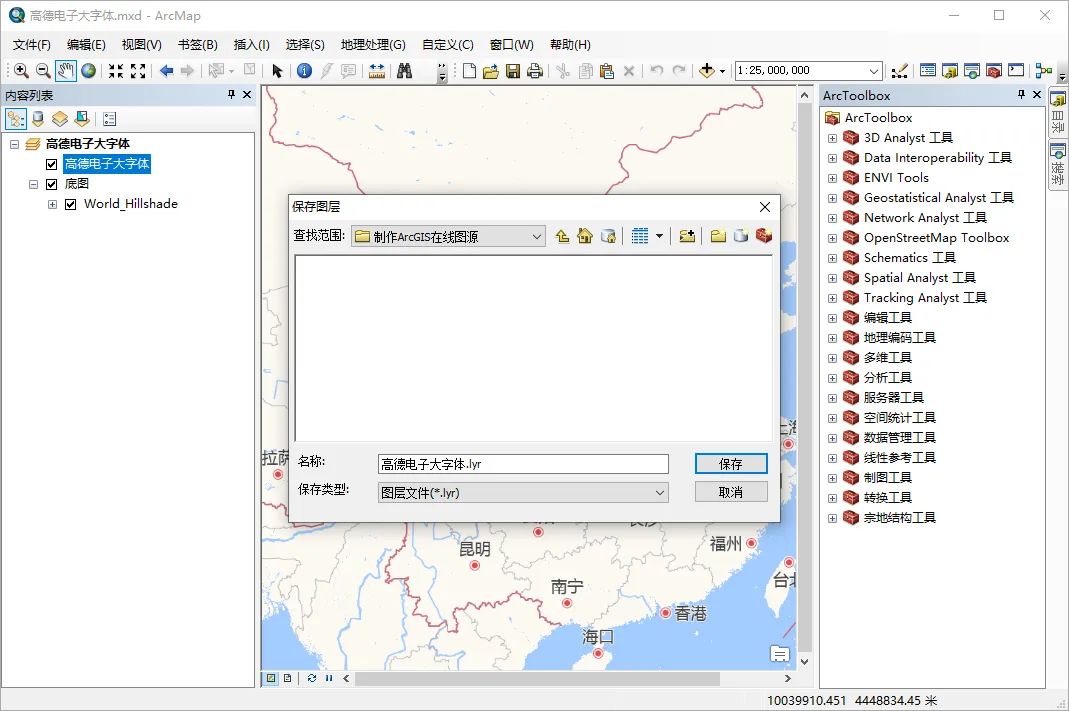Viewport: 1069px width, 711px height.
Task: Collapse the 底图 group layer
Action: coord(33,184)
